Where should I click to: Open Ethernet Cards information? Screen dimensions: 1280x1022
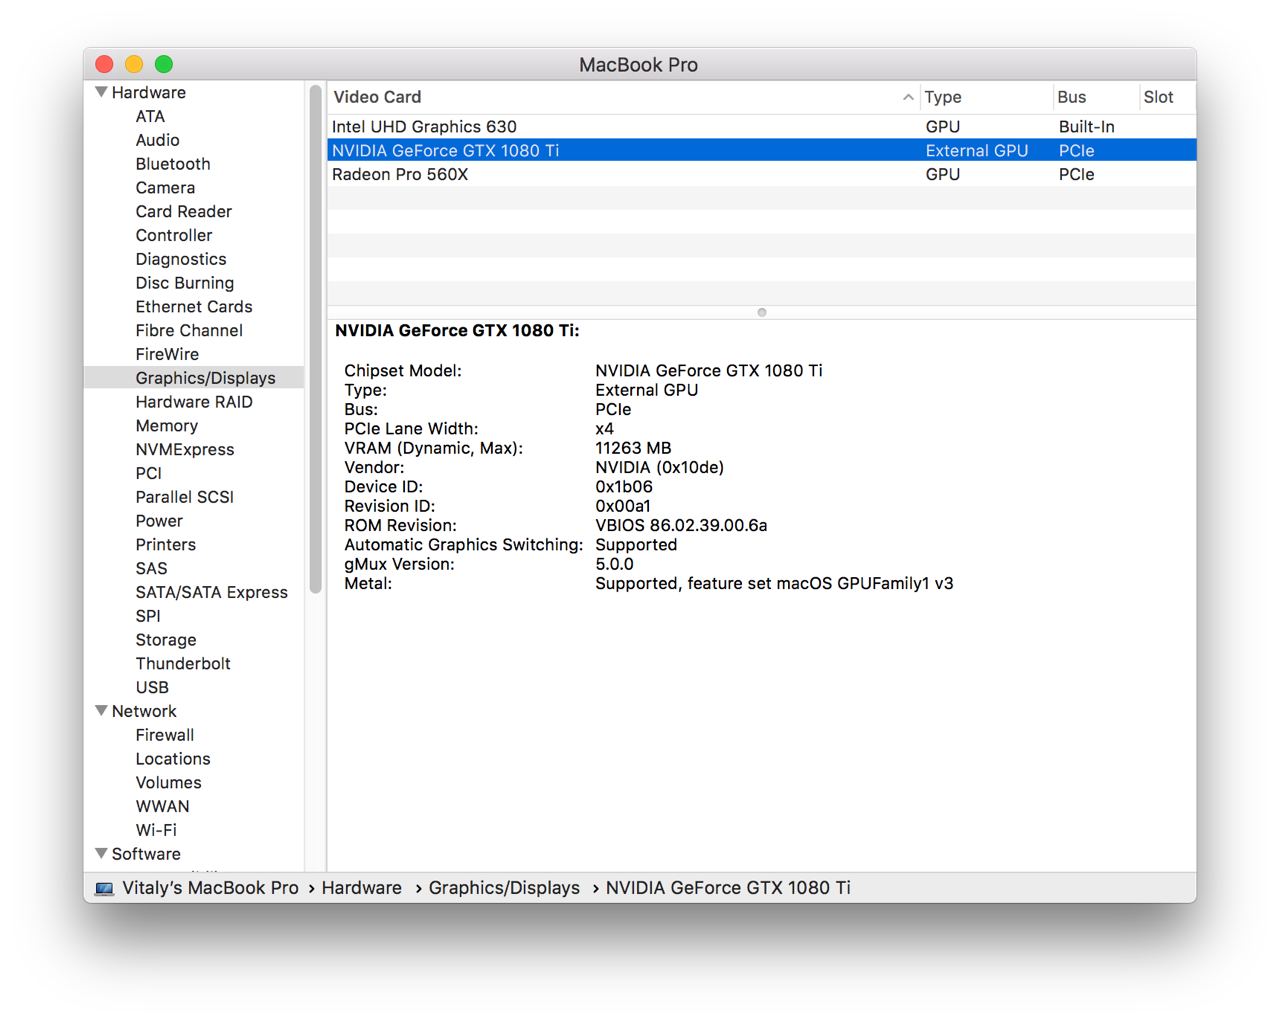coord(194,307)
